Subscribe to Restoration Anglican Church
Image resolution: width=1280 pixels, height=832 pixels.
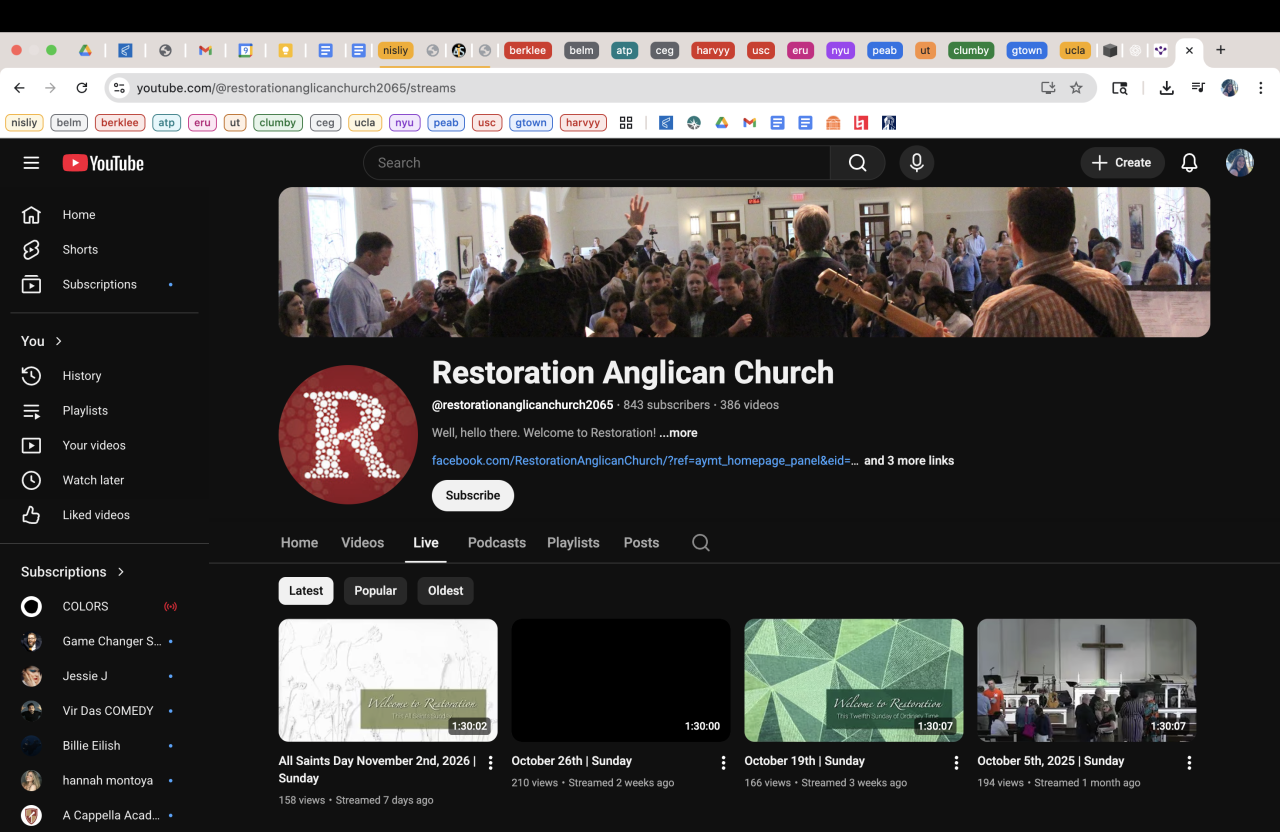[472, 496]
